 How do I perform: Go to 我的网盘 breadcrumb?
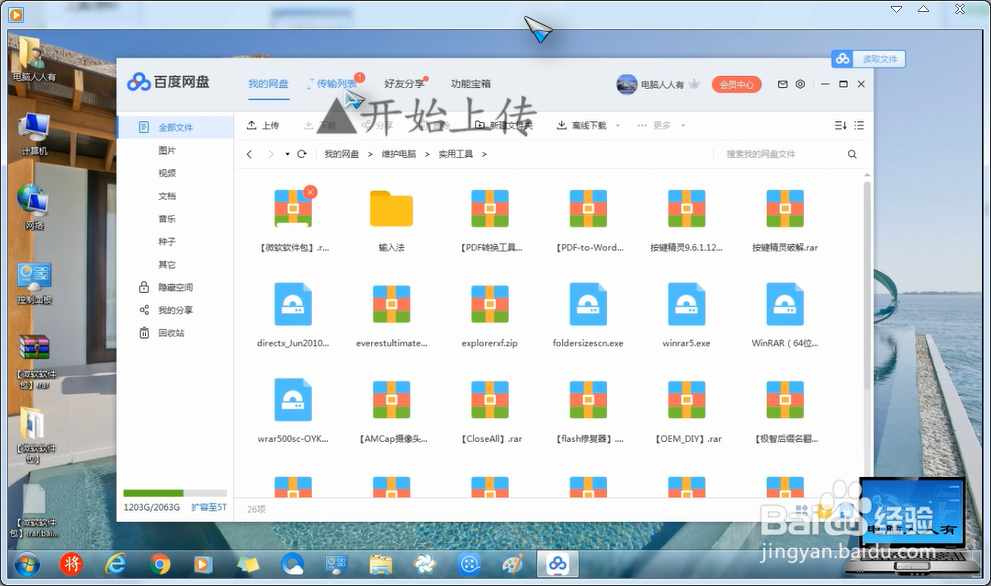pos(341,154)
